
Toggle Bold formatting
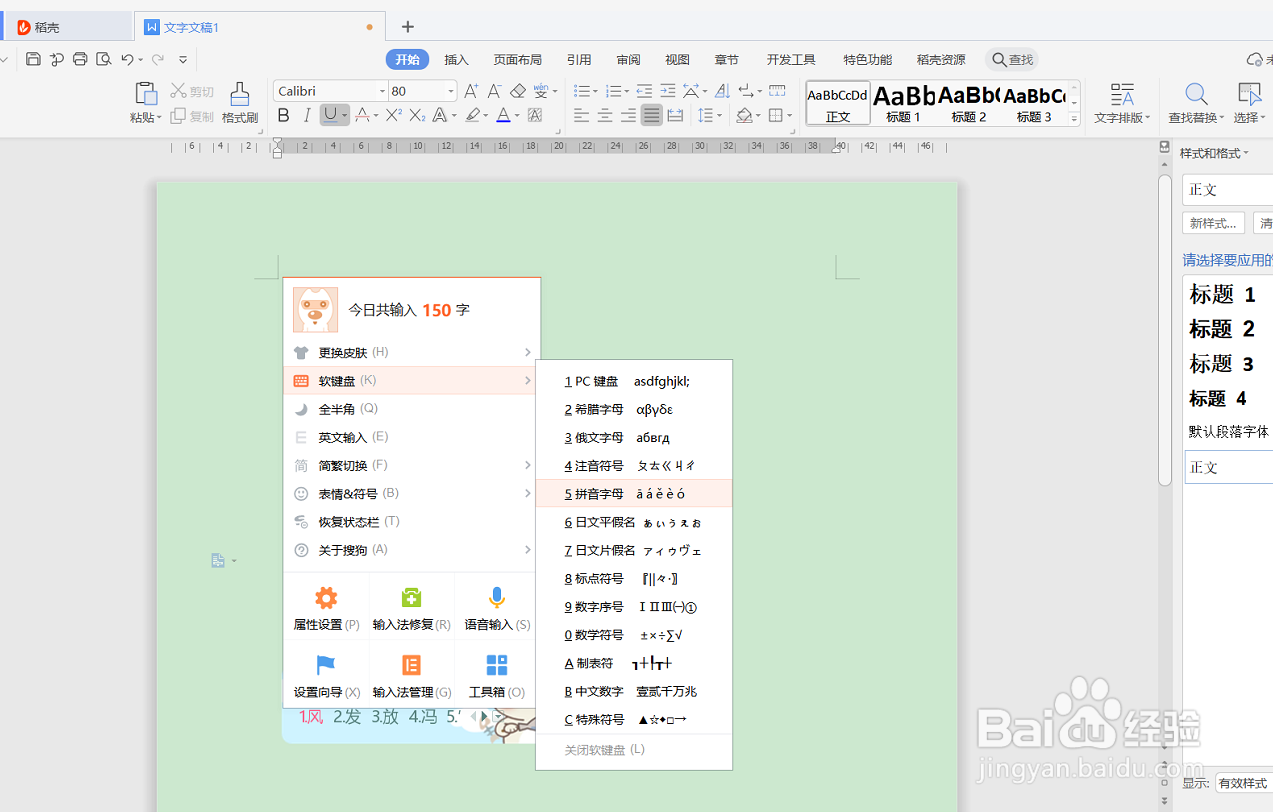pos(283,116)
